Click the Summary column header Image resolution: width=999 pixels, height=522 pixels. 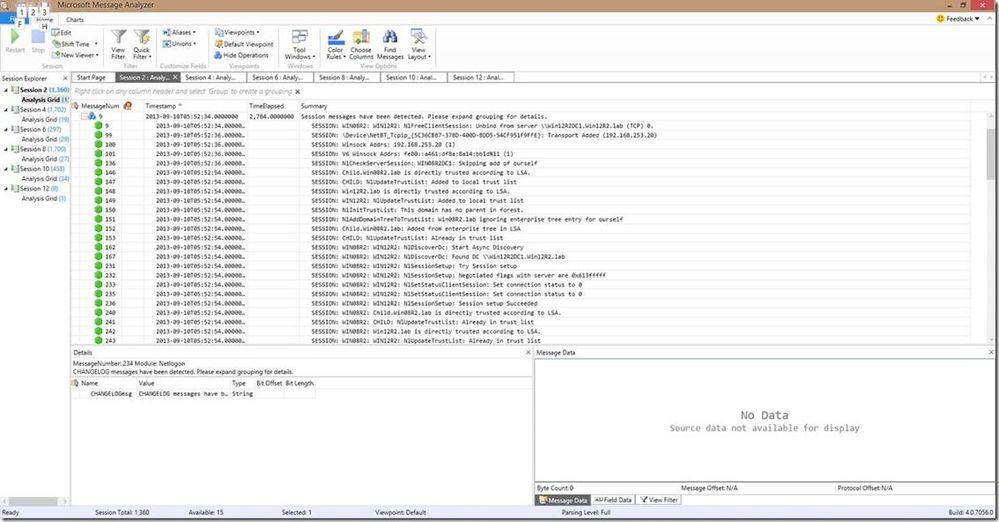coord(313,106)
